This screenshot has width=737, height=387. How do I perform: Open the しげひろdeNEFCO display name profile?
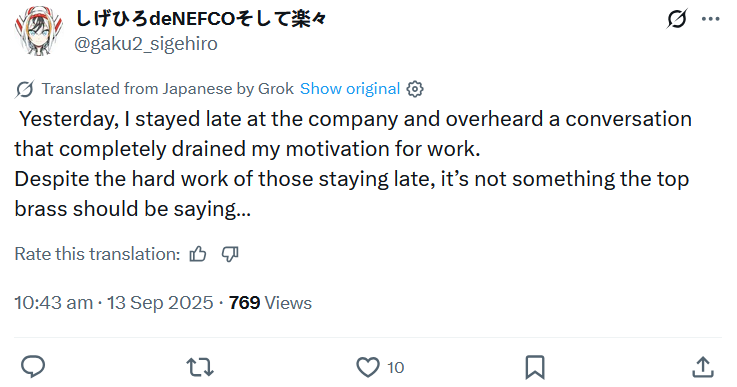click(200, 19)
